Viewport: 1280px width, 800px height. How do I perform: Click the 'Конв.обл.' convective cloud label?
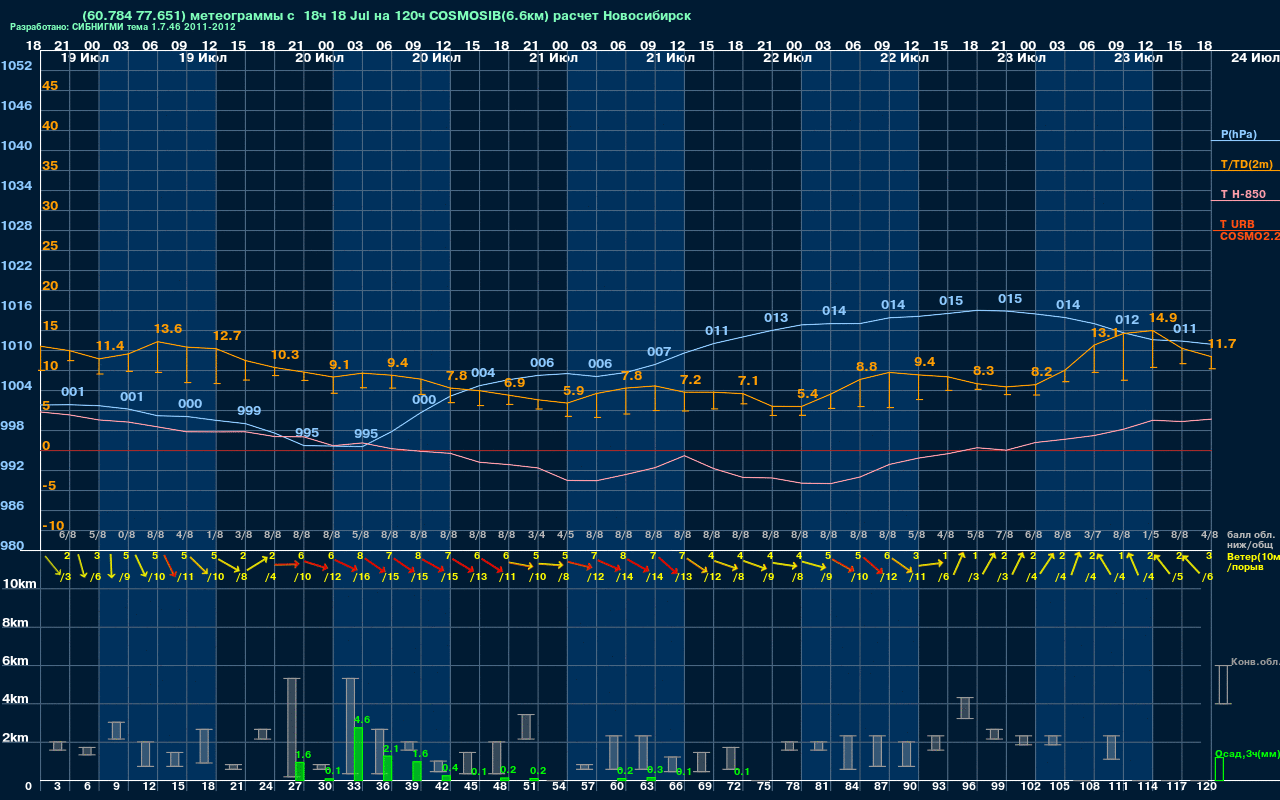point(1255,662)
